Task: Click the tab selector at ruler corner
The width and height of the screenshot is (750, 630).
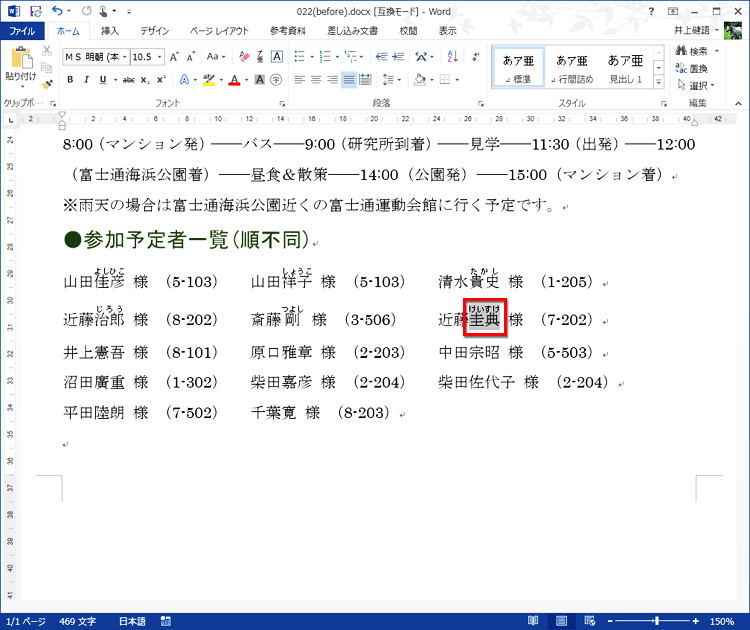Action: coord(11,120)
